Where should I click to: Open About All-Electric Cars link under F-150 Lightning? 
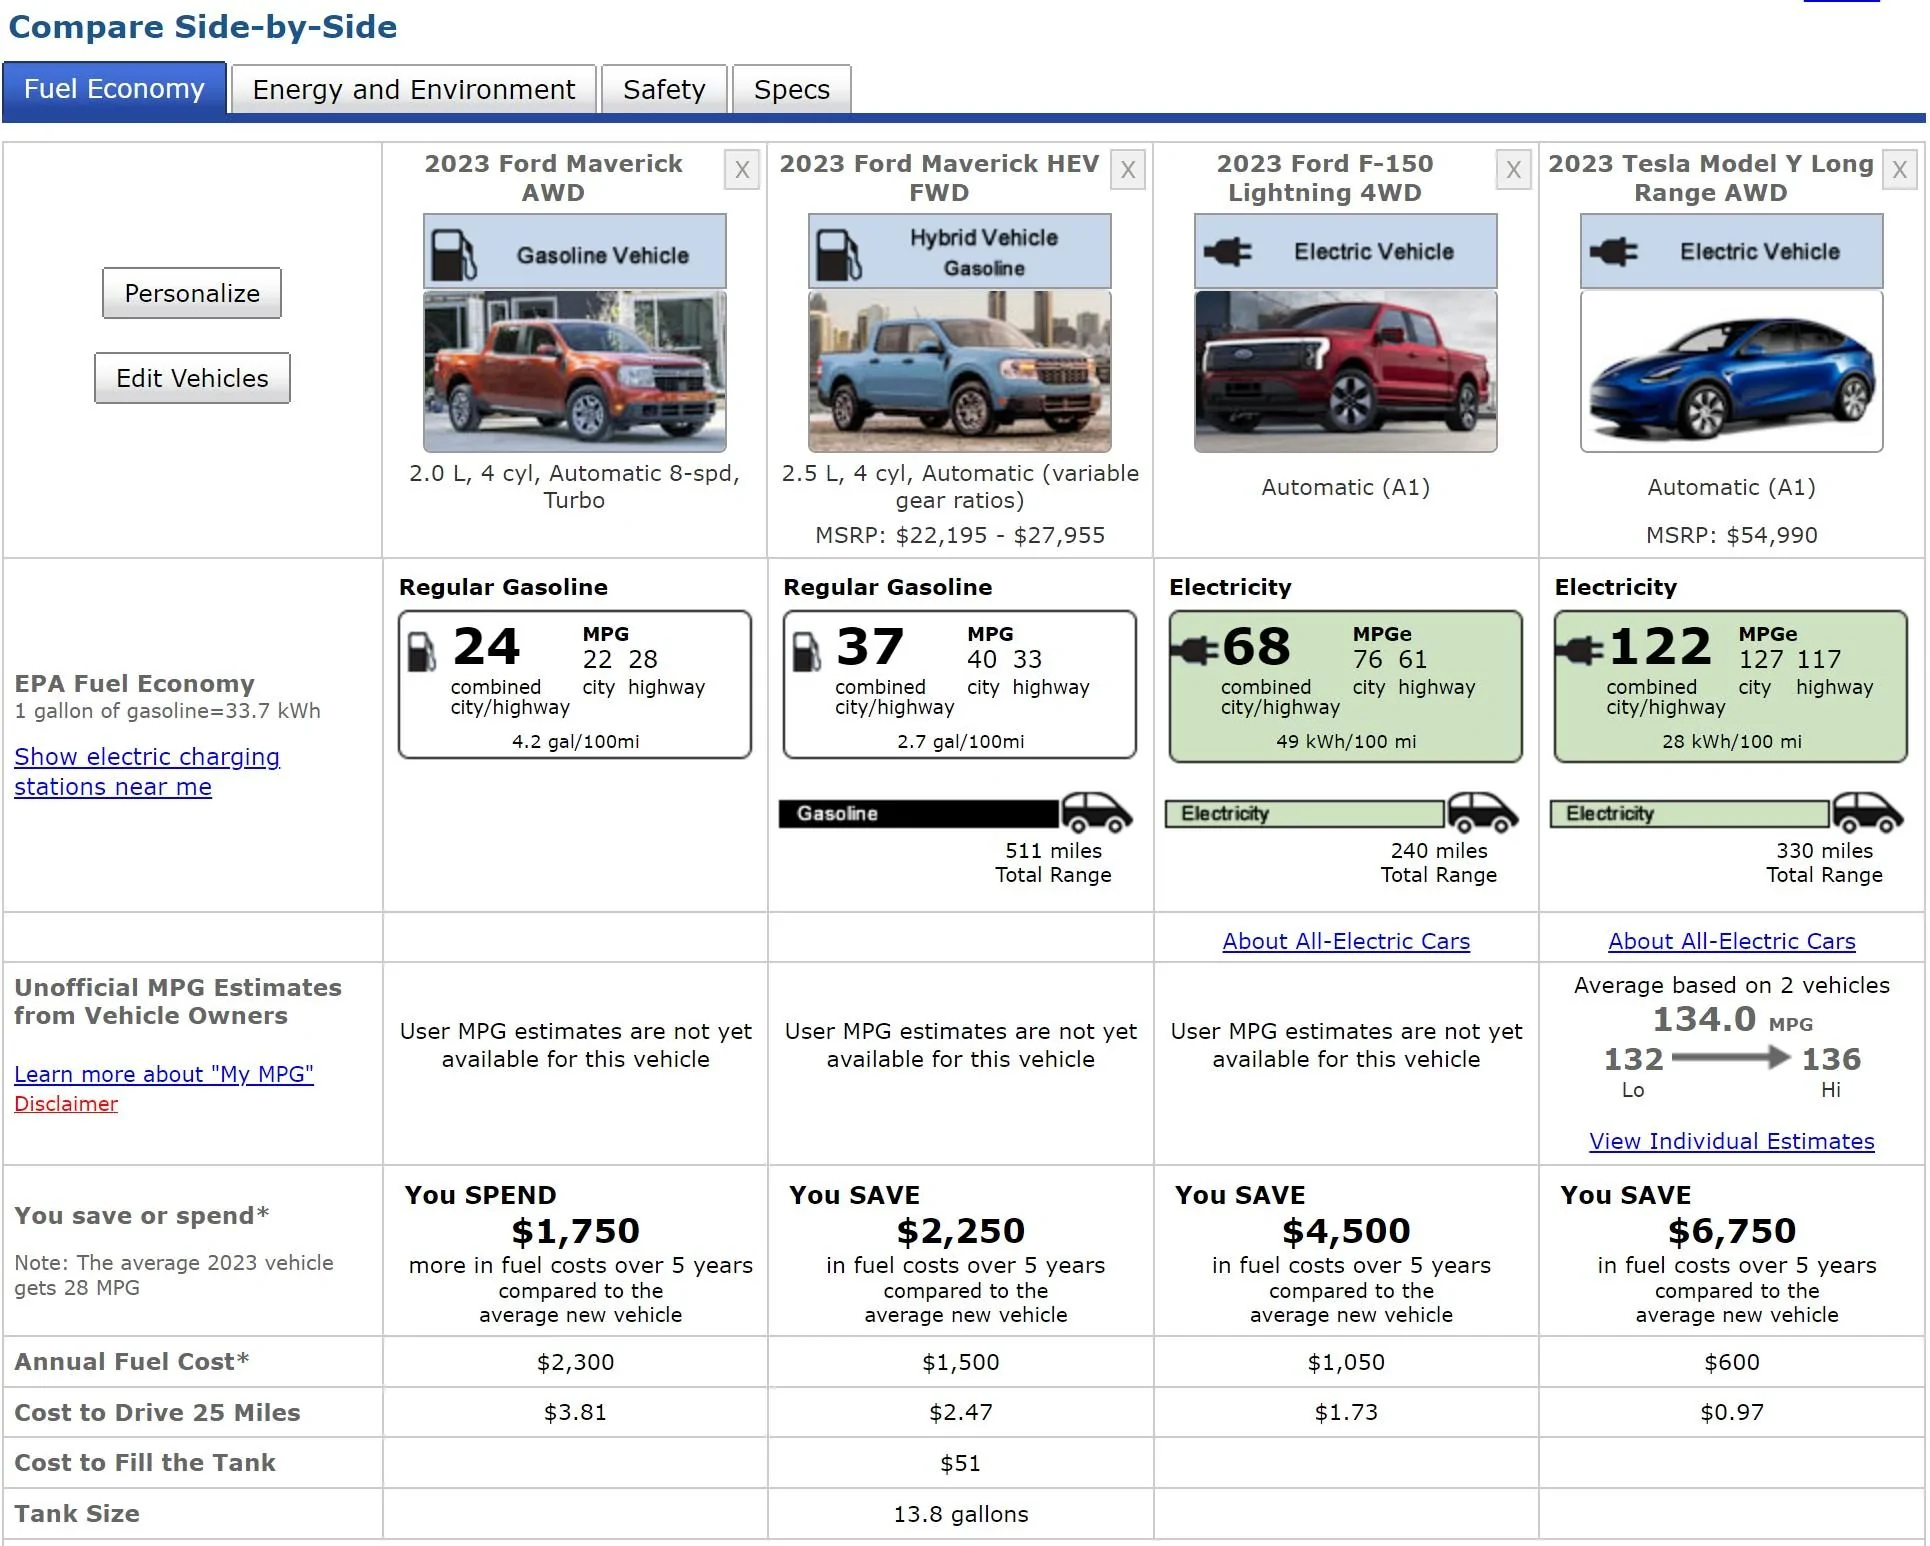(x=1346, y=941)
